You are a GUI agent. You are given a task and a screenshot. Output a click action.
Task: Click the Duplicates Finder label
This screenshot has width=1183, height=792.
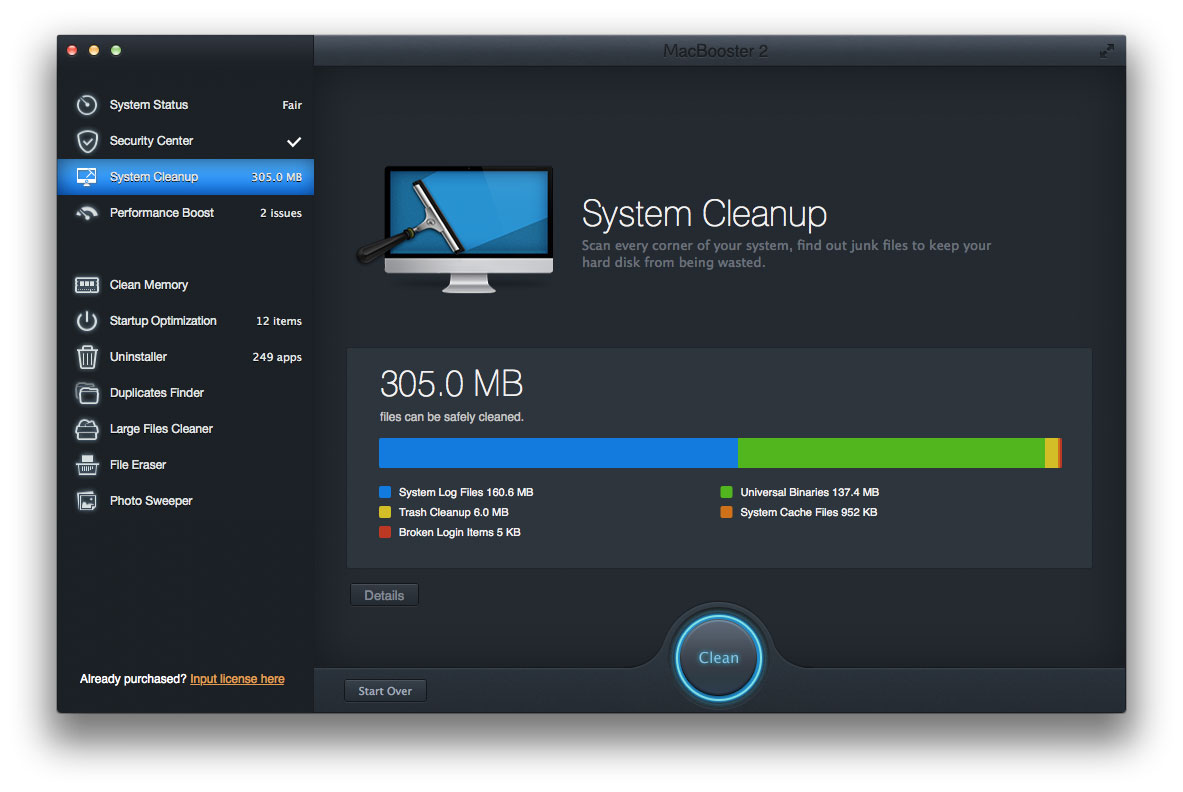[x=157, y=393]
